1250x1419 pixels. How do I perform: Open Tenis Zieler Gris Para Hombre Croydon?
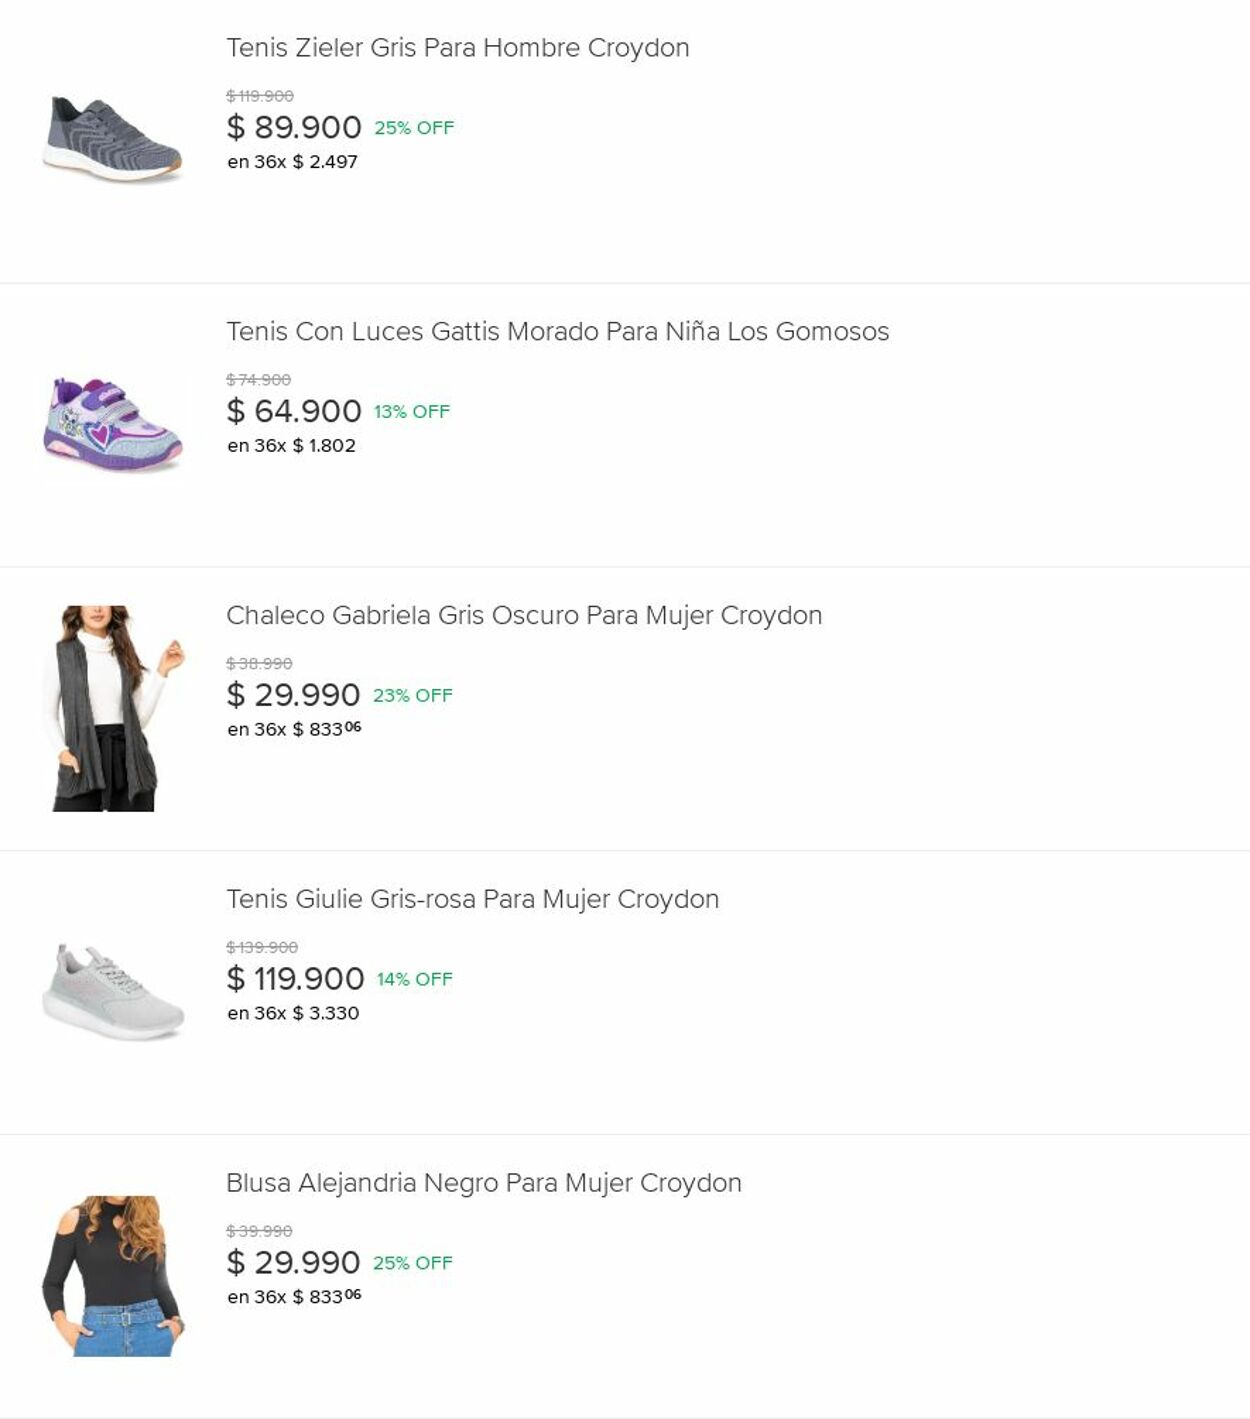457,48
